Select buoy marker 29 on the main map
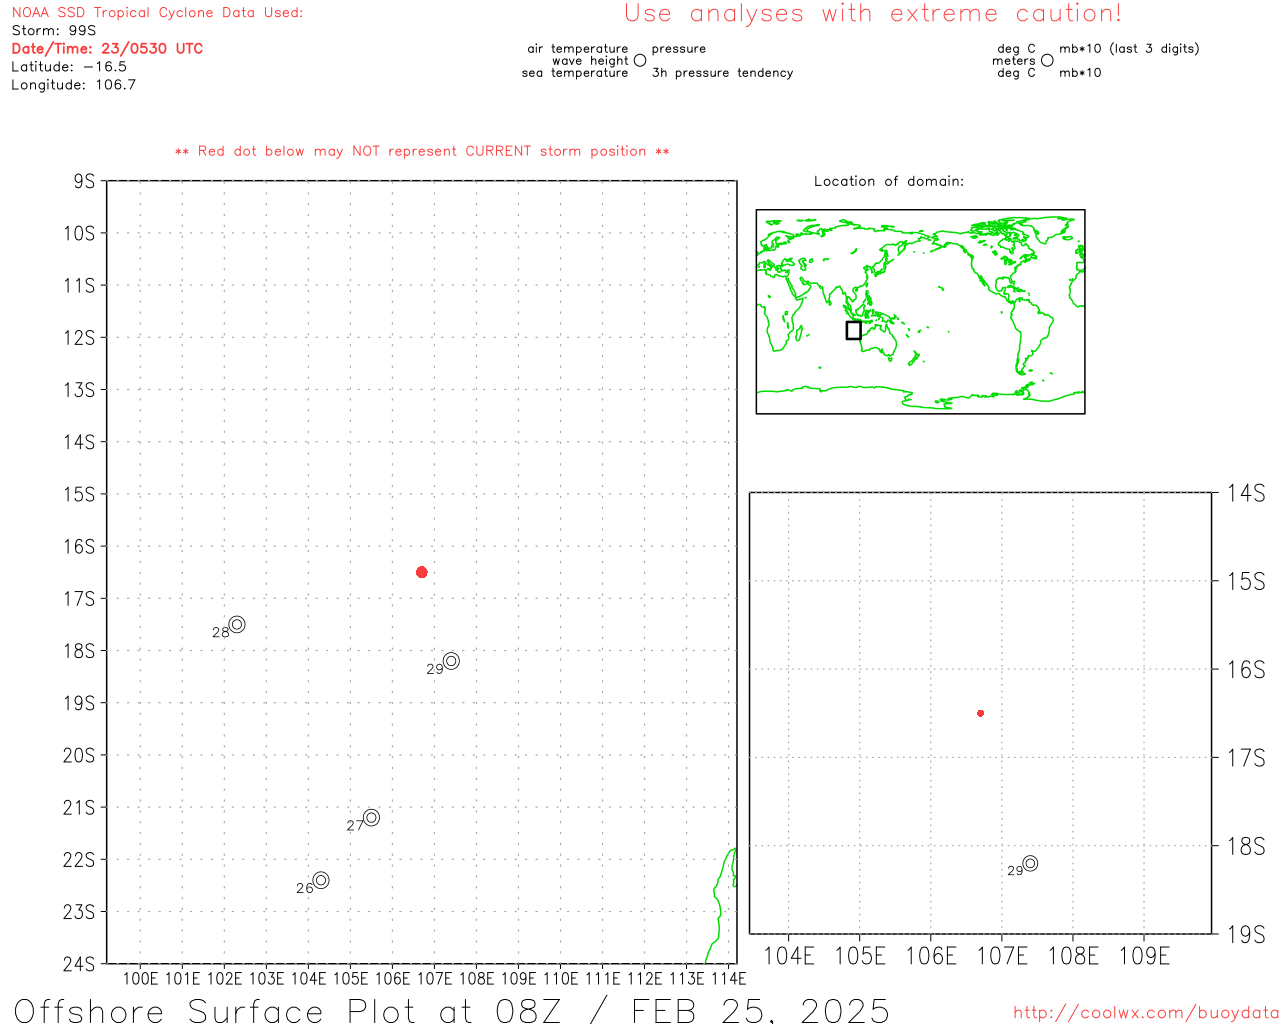 tap(451, 660)
